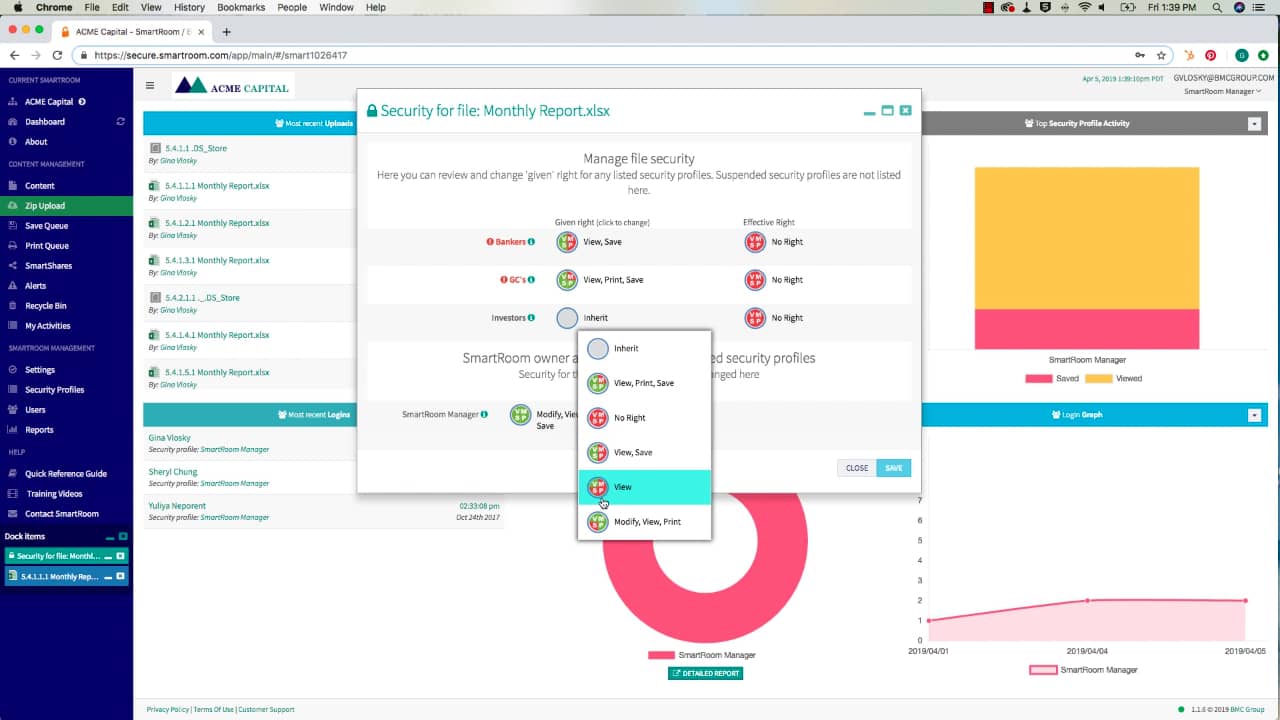Viewport: 1280px width, 720px height.
Task: Open Training Videos
Action: 54,494
